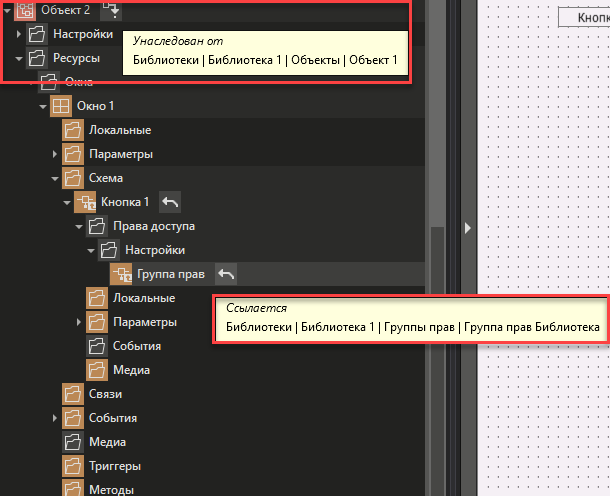Click the Связи folder icon

[73, 394]
